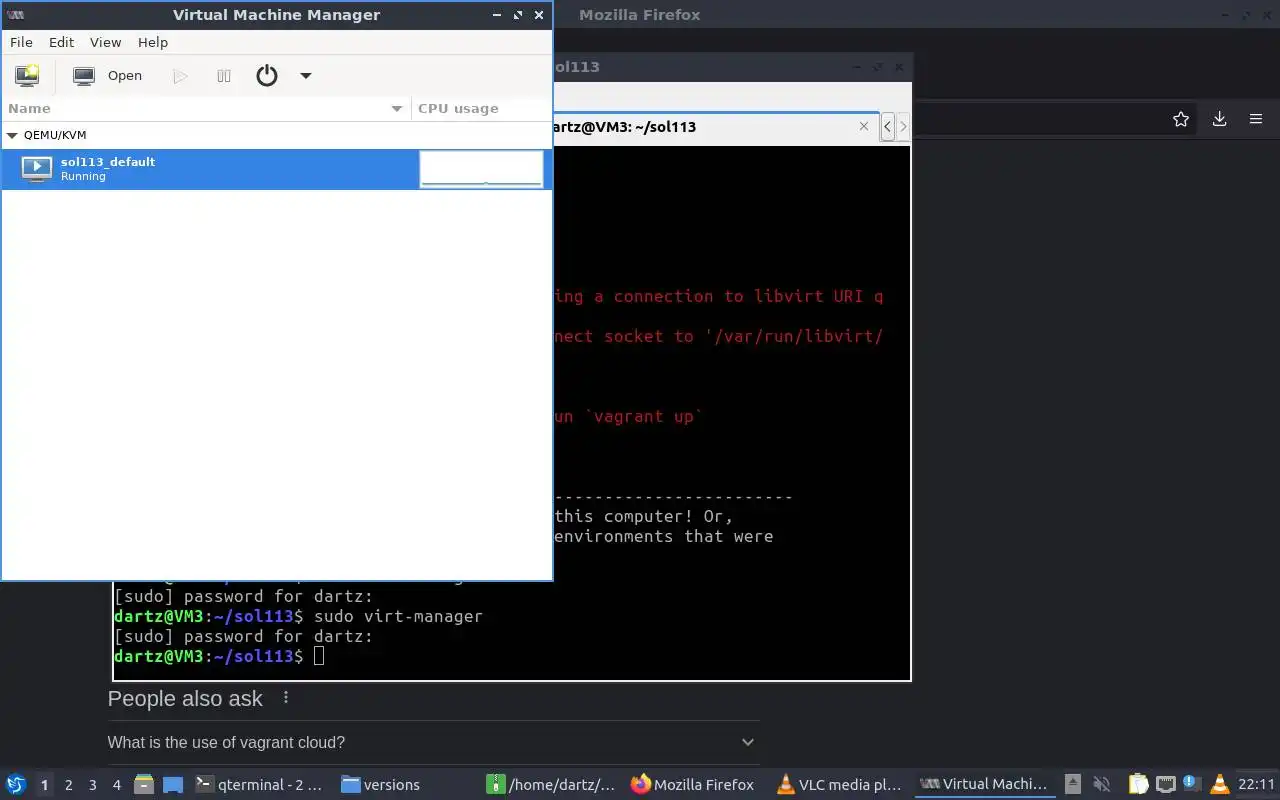Click the CPU usage column header
Screen dimensions: 1280x800
(481, 108)
